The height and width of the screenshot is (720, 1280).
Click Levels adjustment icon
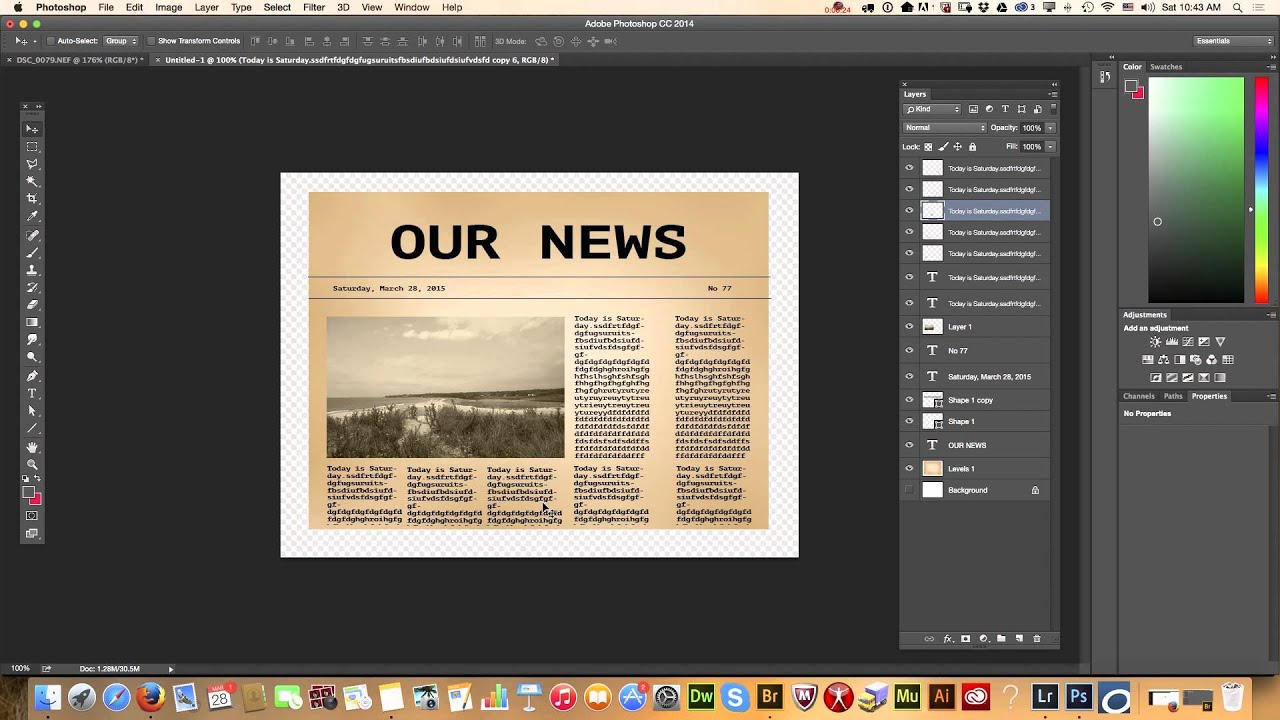point(1171,342)
